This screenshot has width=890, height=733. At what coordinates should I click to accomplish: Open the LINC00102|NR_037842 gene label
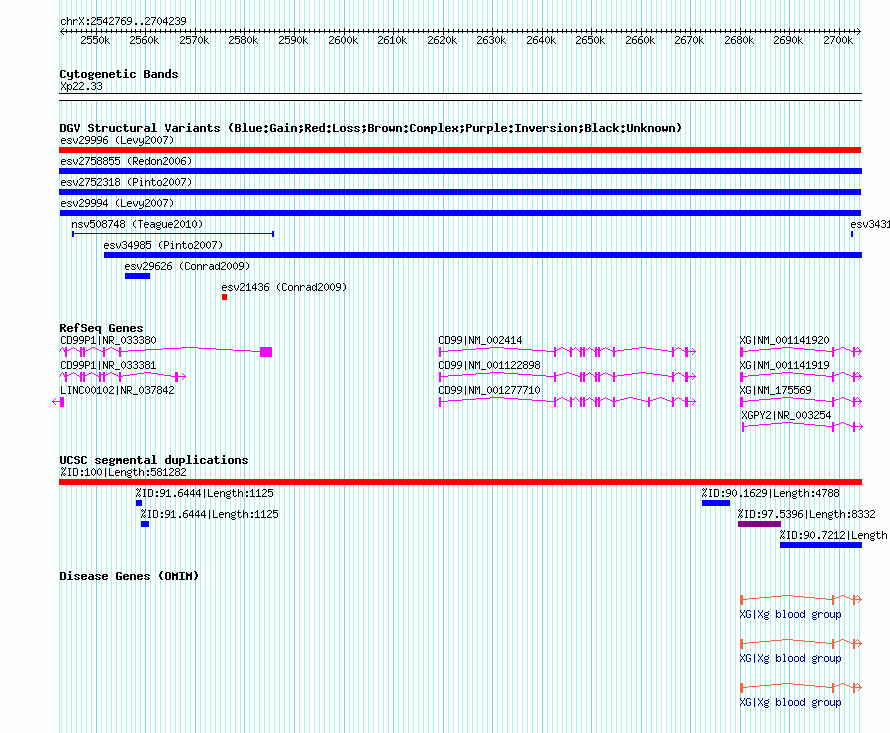117,390
